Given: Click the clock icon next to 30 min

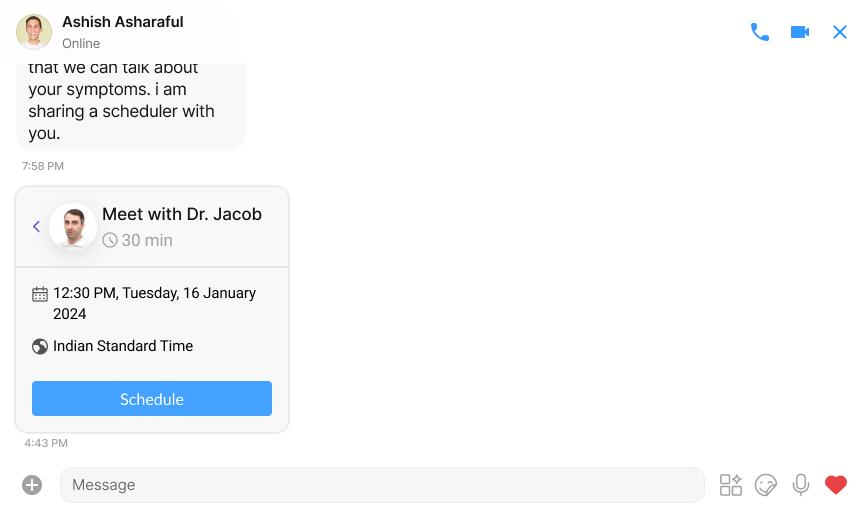Looking at the screenshot, I should coord(110,240).
